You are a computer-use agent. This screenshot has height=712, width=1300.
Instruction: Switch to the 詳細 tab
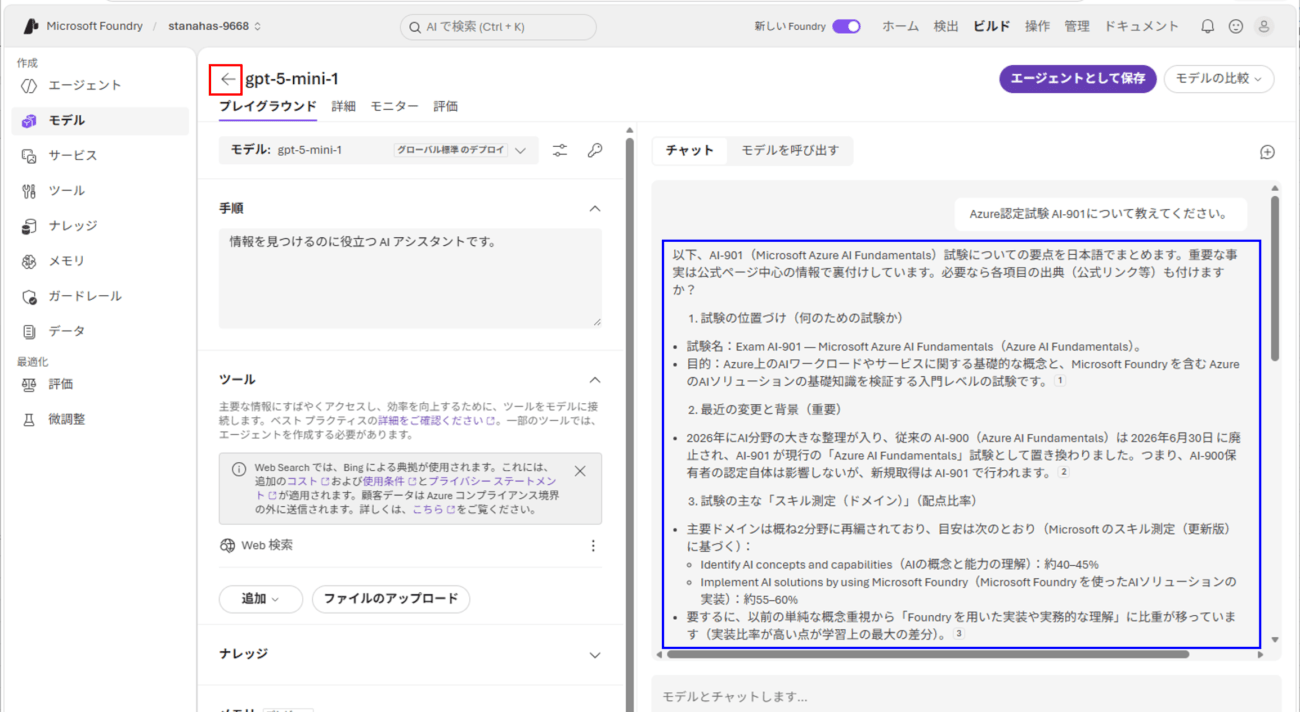click(x=343, y=106)
